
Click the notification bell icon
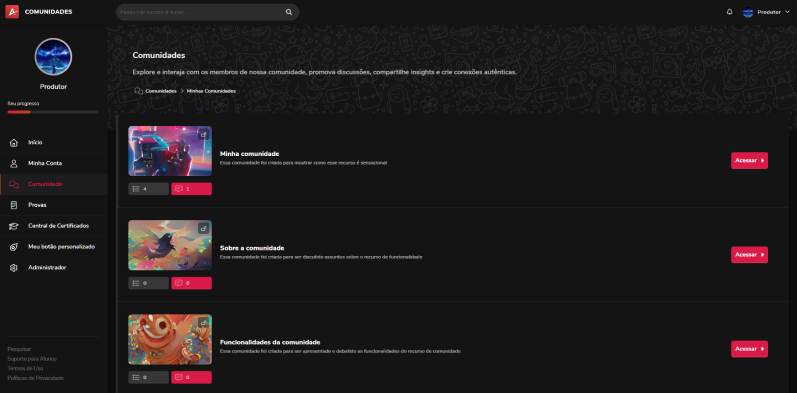click(729, 12)
